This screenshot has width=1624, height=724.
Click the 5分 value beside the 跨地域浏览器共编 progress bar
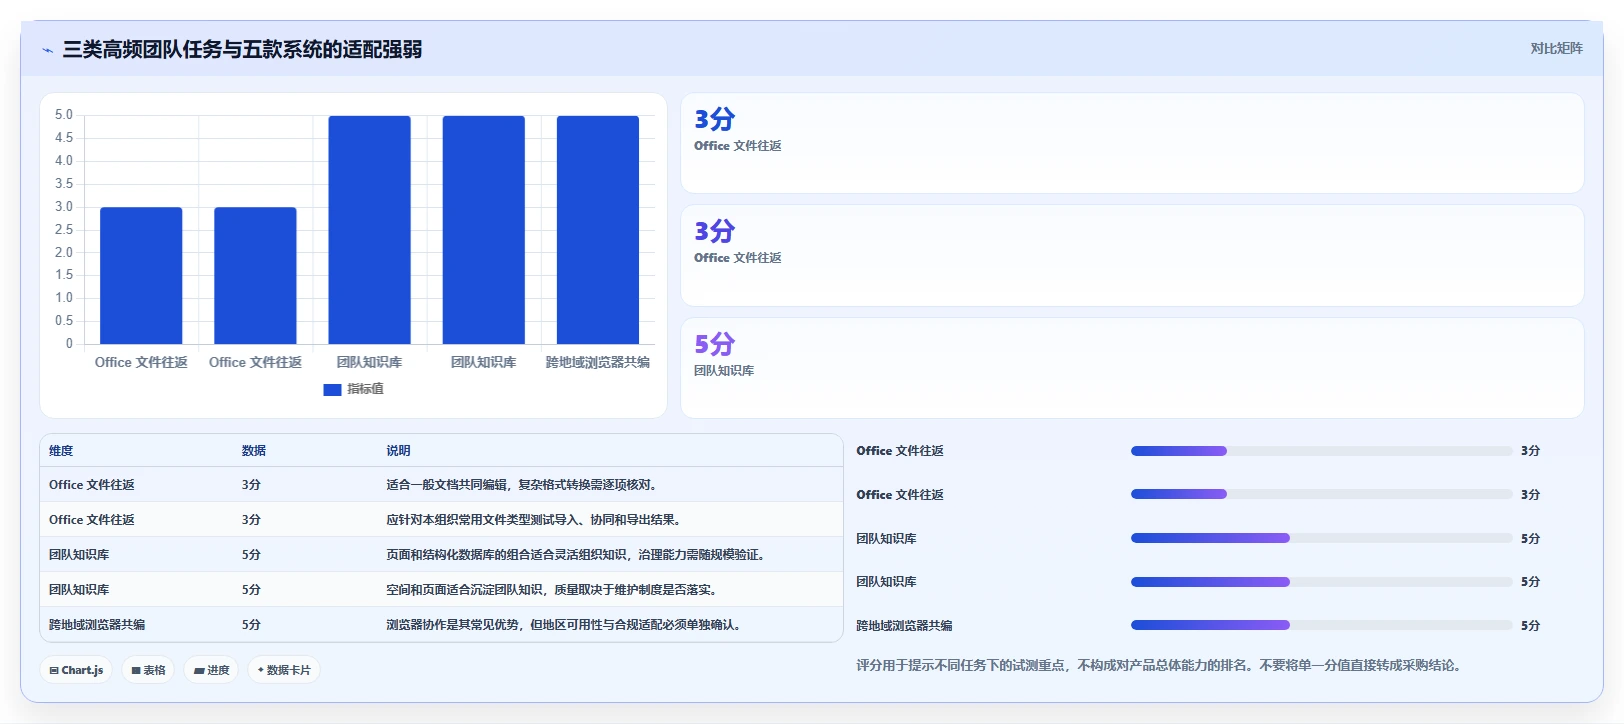point(1530,626)
